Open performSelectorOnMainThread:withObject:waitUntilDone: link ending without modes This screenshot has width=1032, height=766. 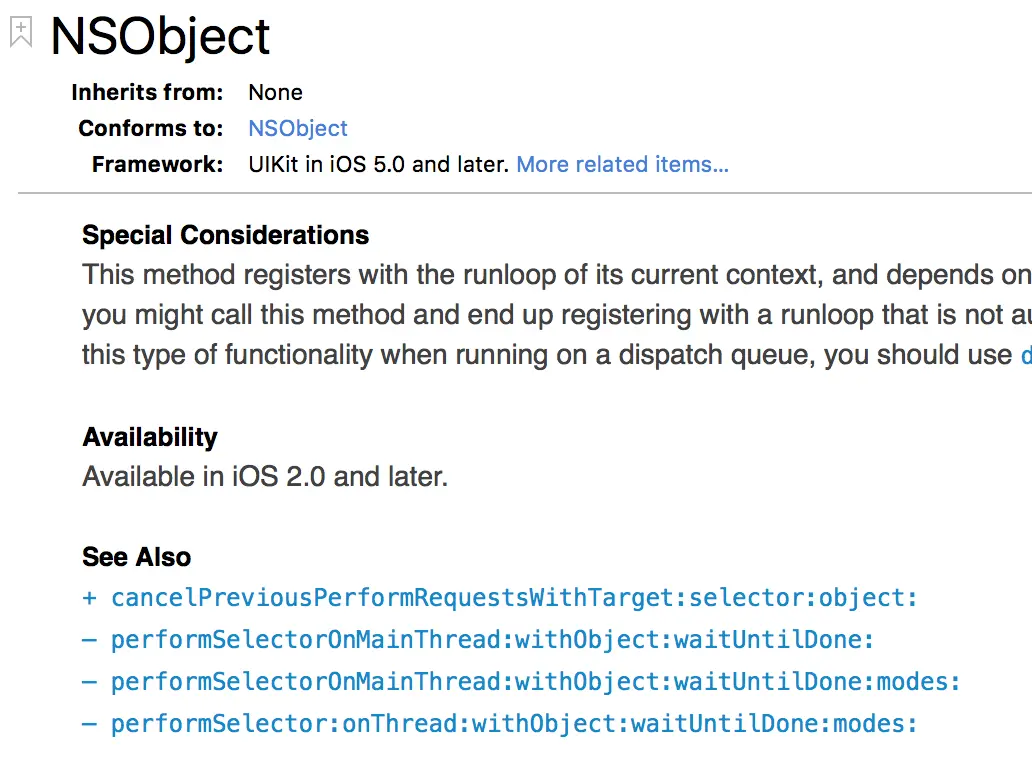492,640
